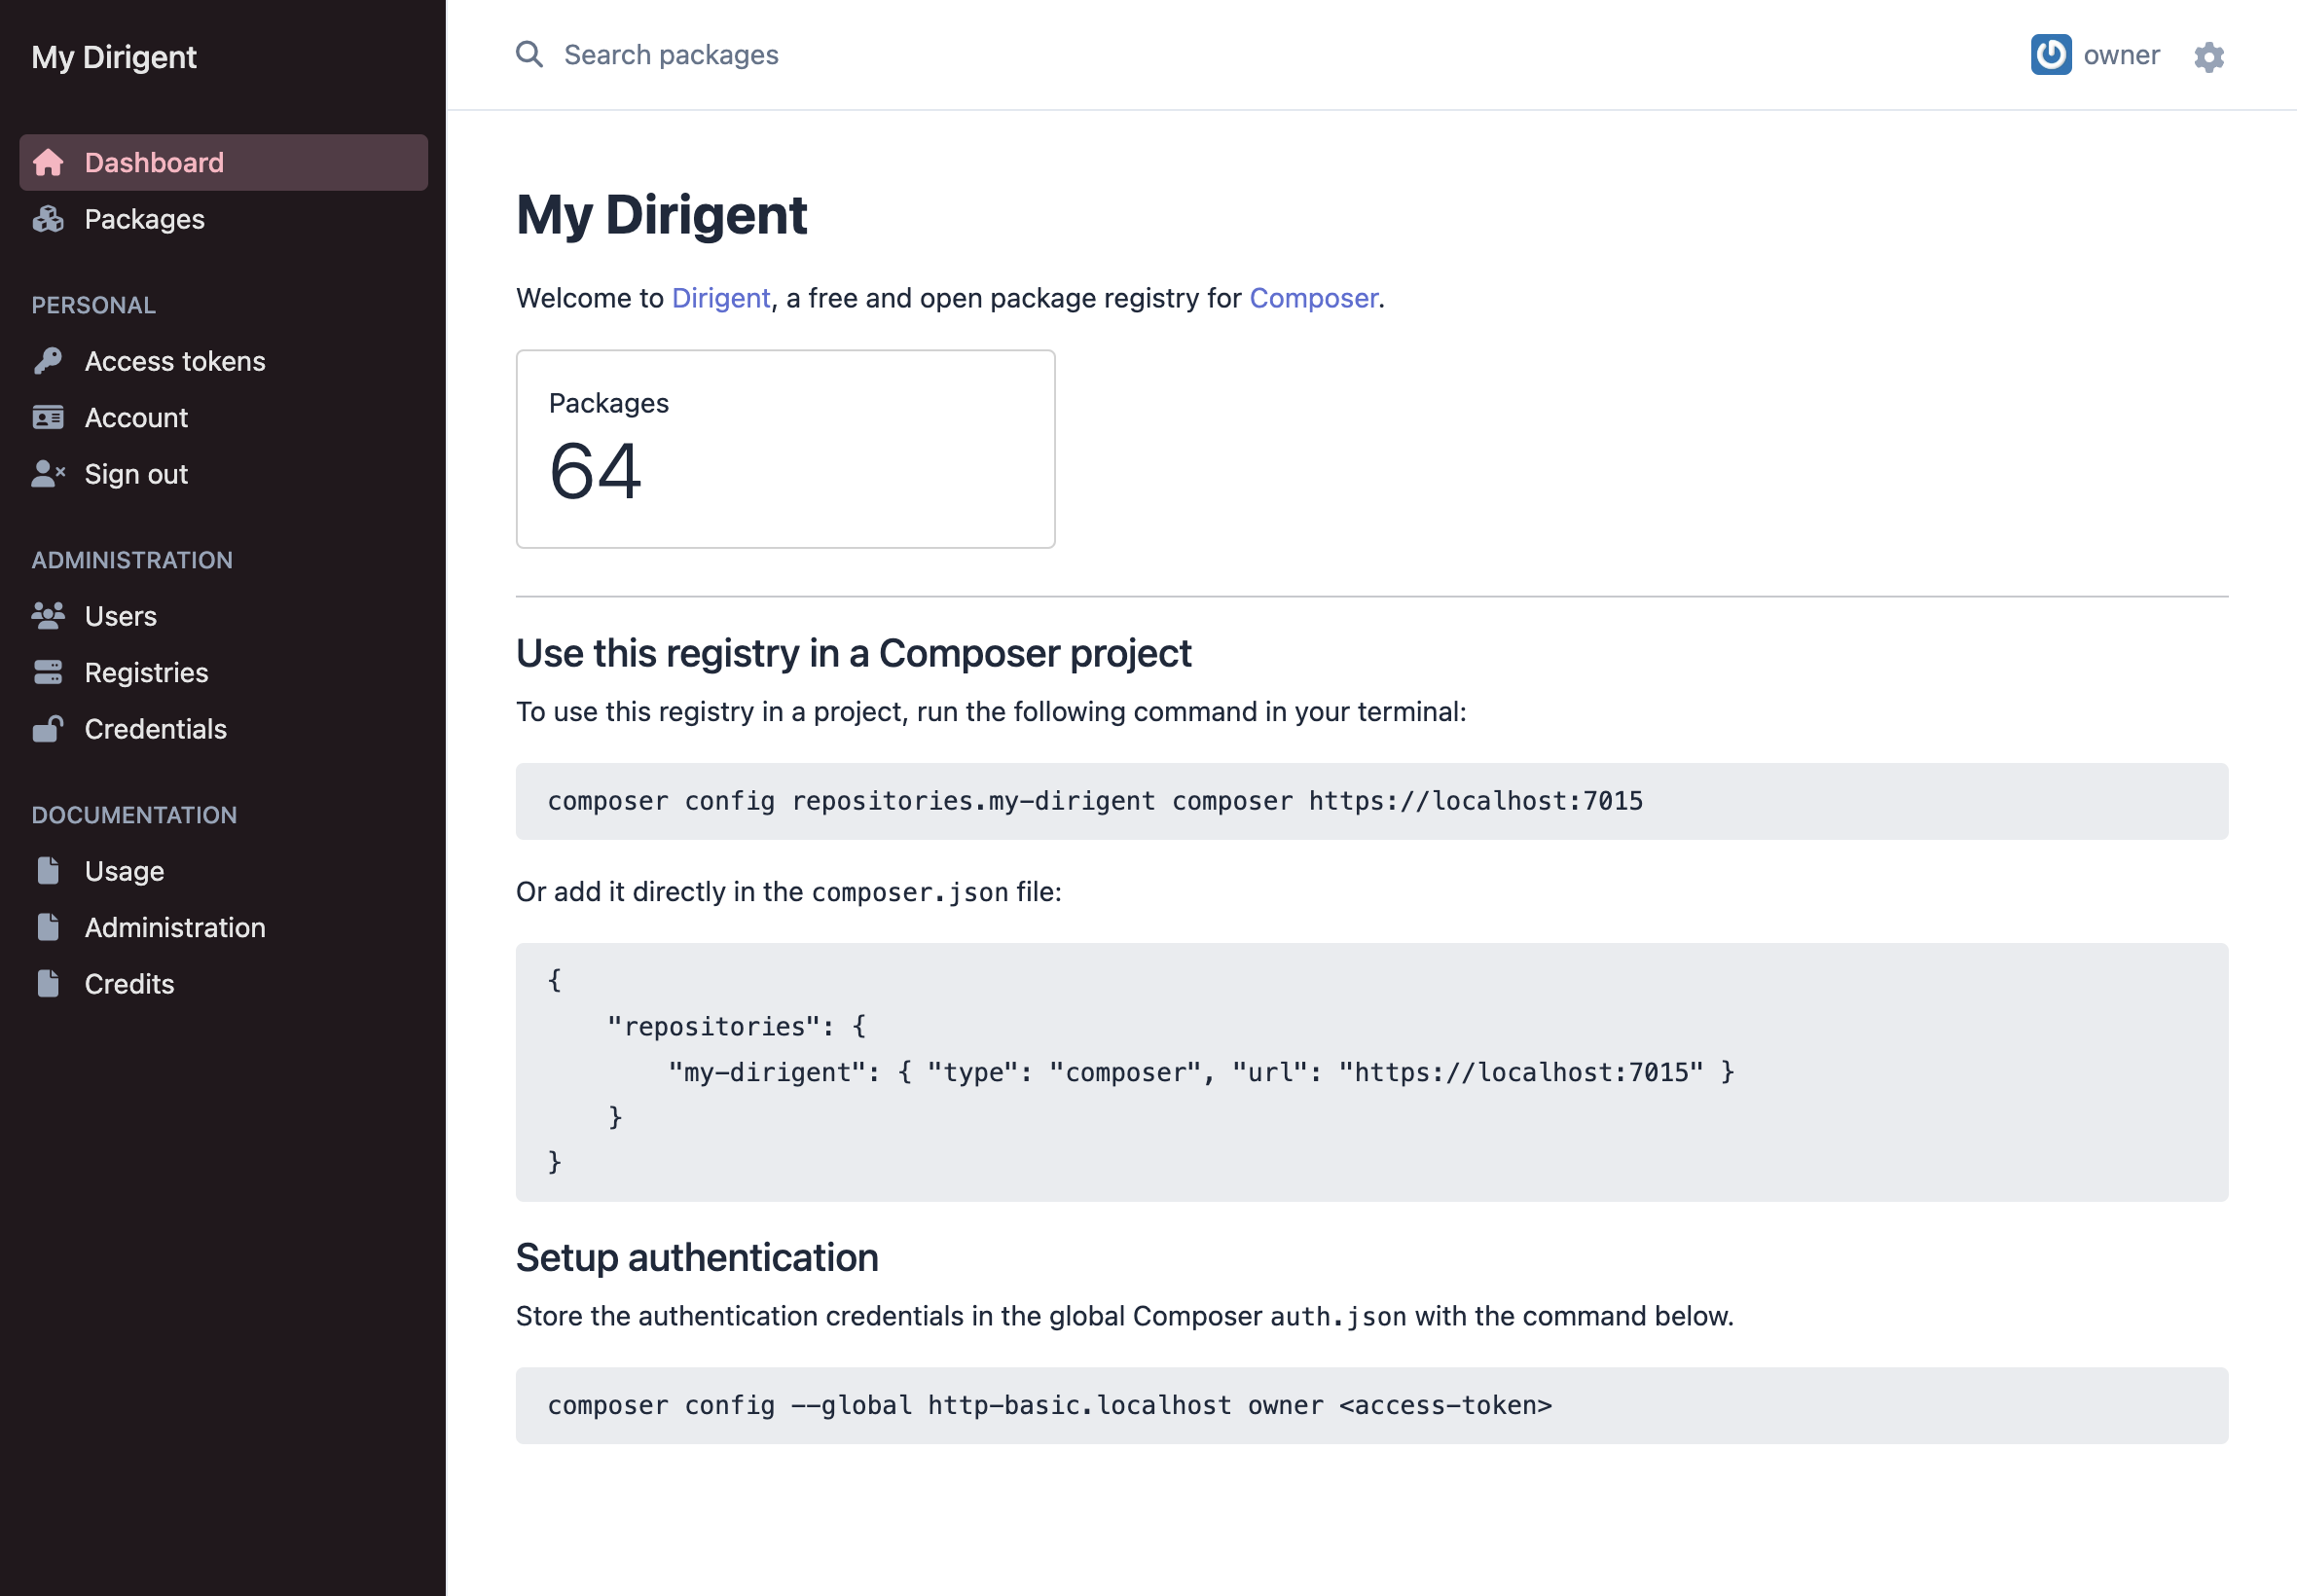Click the Account card icon
This screenshot has height=1596, width=2297.
click(x=48, y=417)
